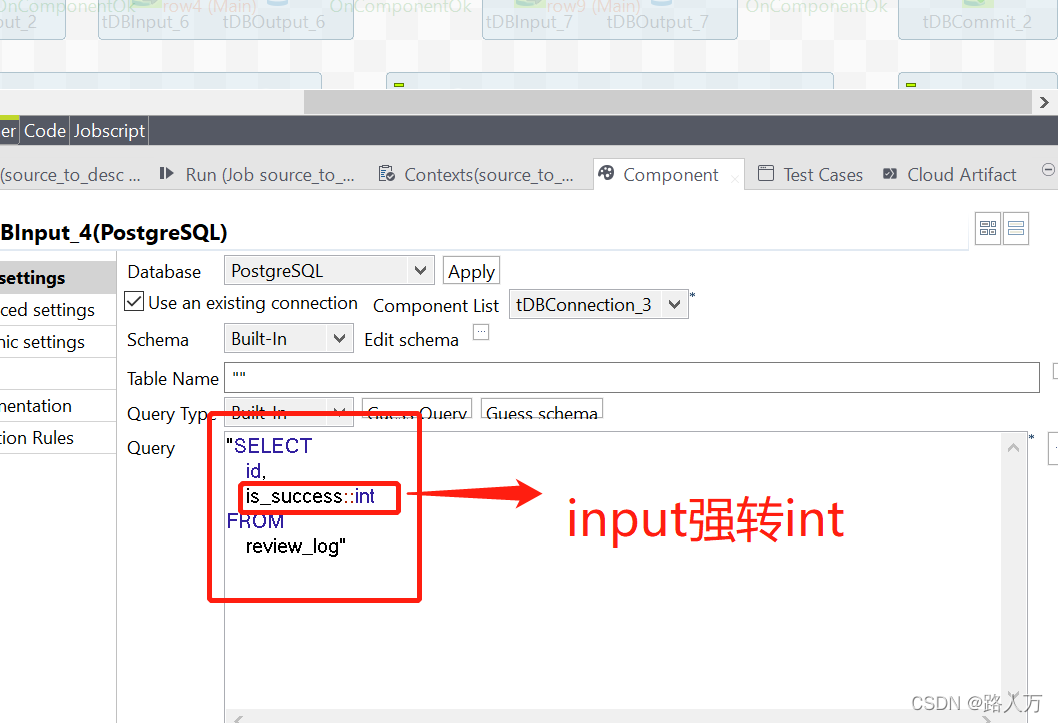Click the query area scroll up arrow
This screenshot has height=723, width=1058.
click(x=1013, y=447)
